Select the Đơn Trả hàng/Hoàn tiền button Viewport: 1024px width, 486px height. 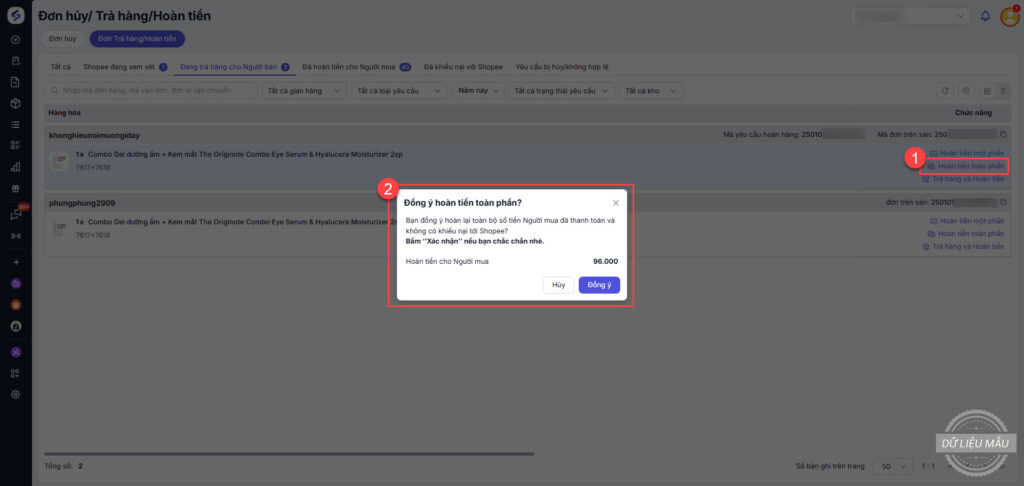[137, 39]
